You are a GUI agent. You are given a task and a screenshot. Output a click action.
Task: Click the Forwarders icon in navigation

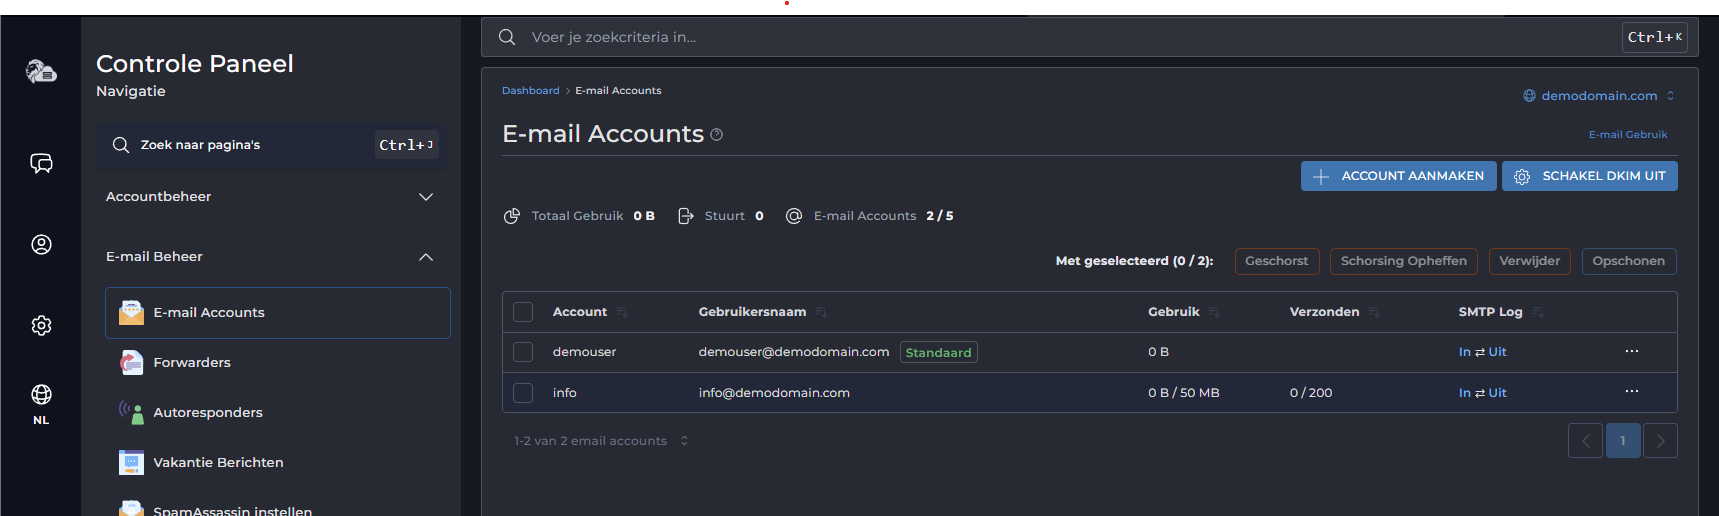pos(131,362)
